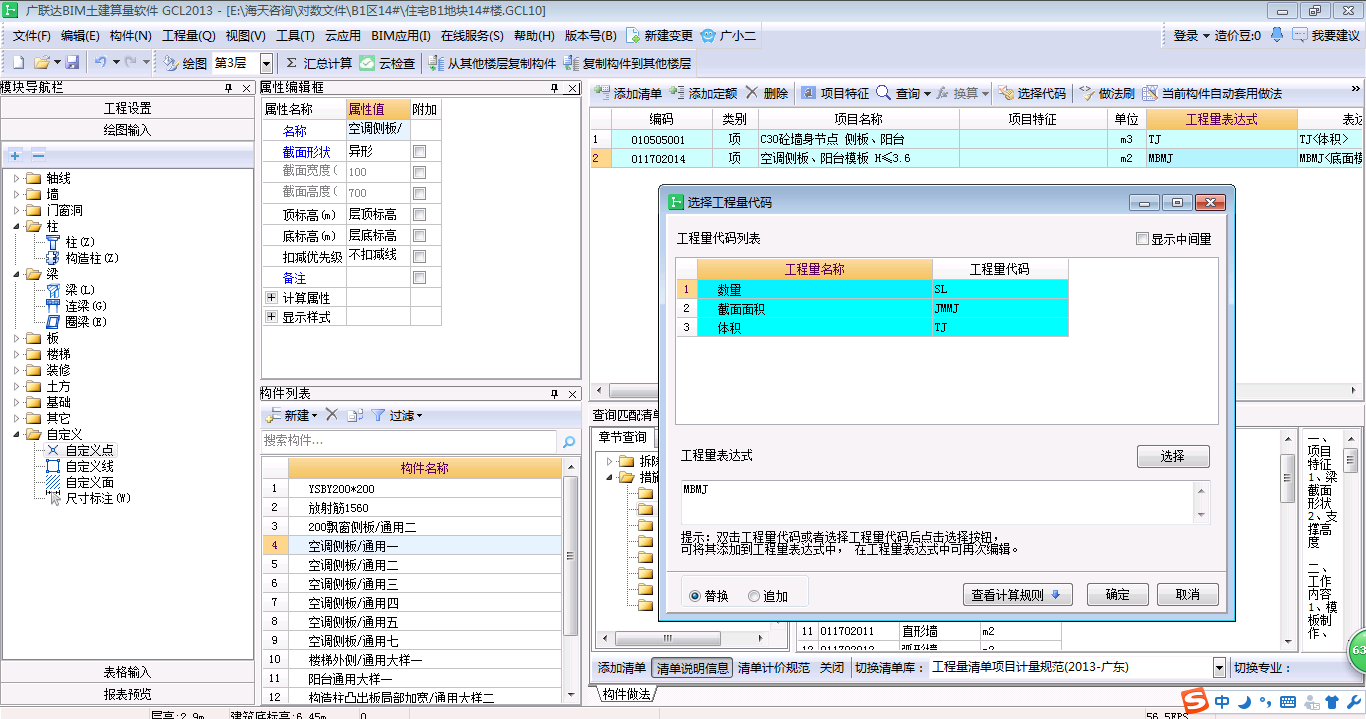Click 添加清单 toolbar icon
The height and width of the screenshot is (719, 1366).
602,93
